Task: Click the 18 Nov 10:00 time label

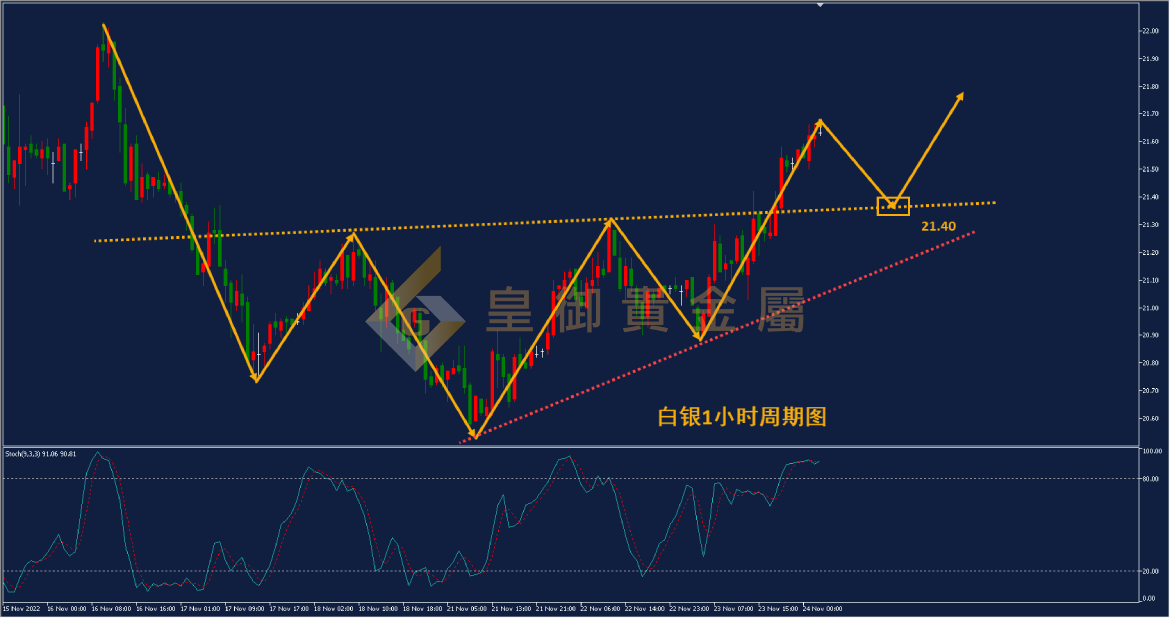Action: point(378,609)
